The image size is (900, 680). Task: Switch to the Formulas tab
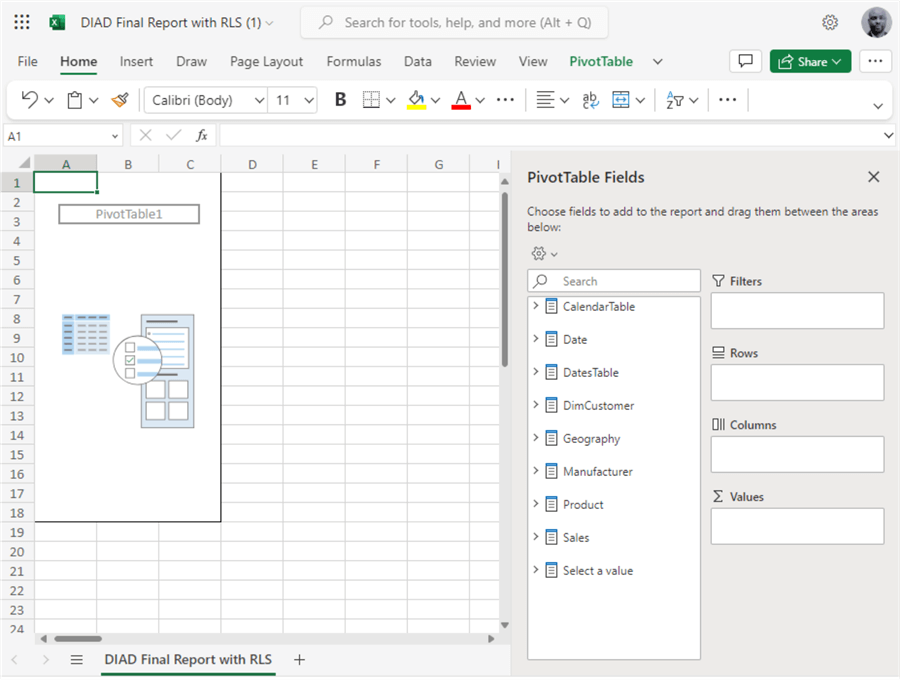coord(353,61)
